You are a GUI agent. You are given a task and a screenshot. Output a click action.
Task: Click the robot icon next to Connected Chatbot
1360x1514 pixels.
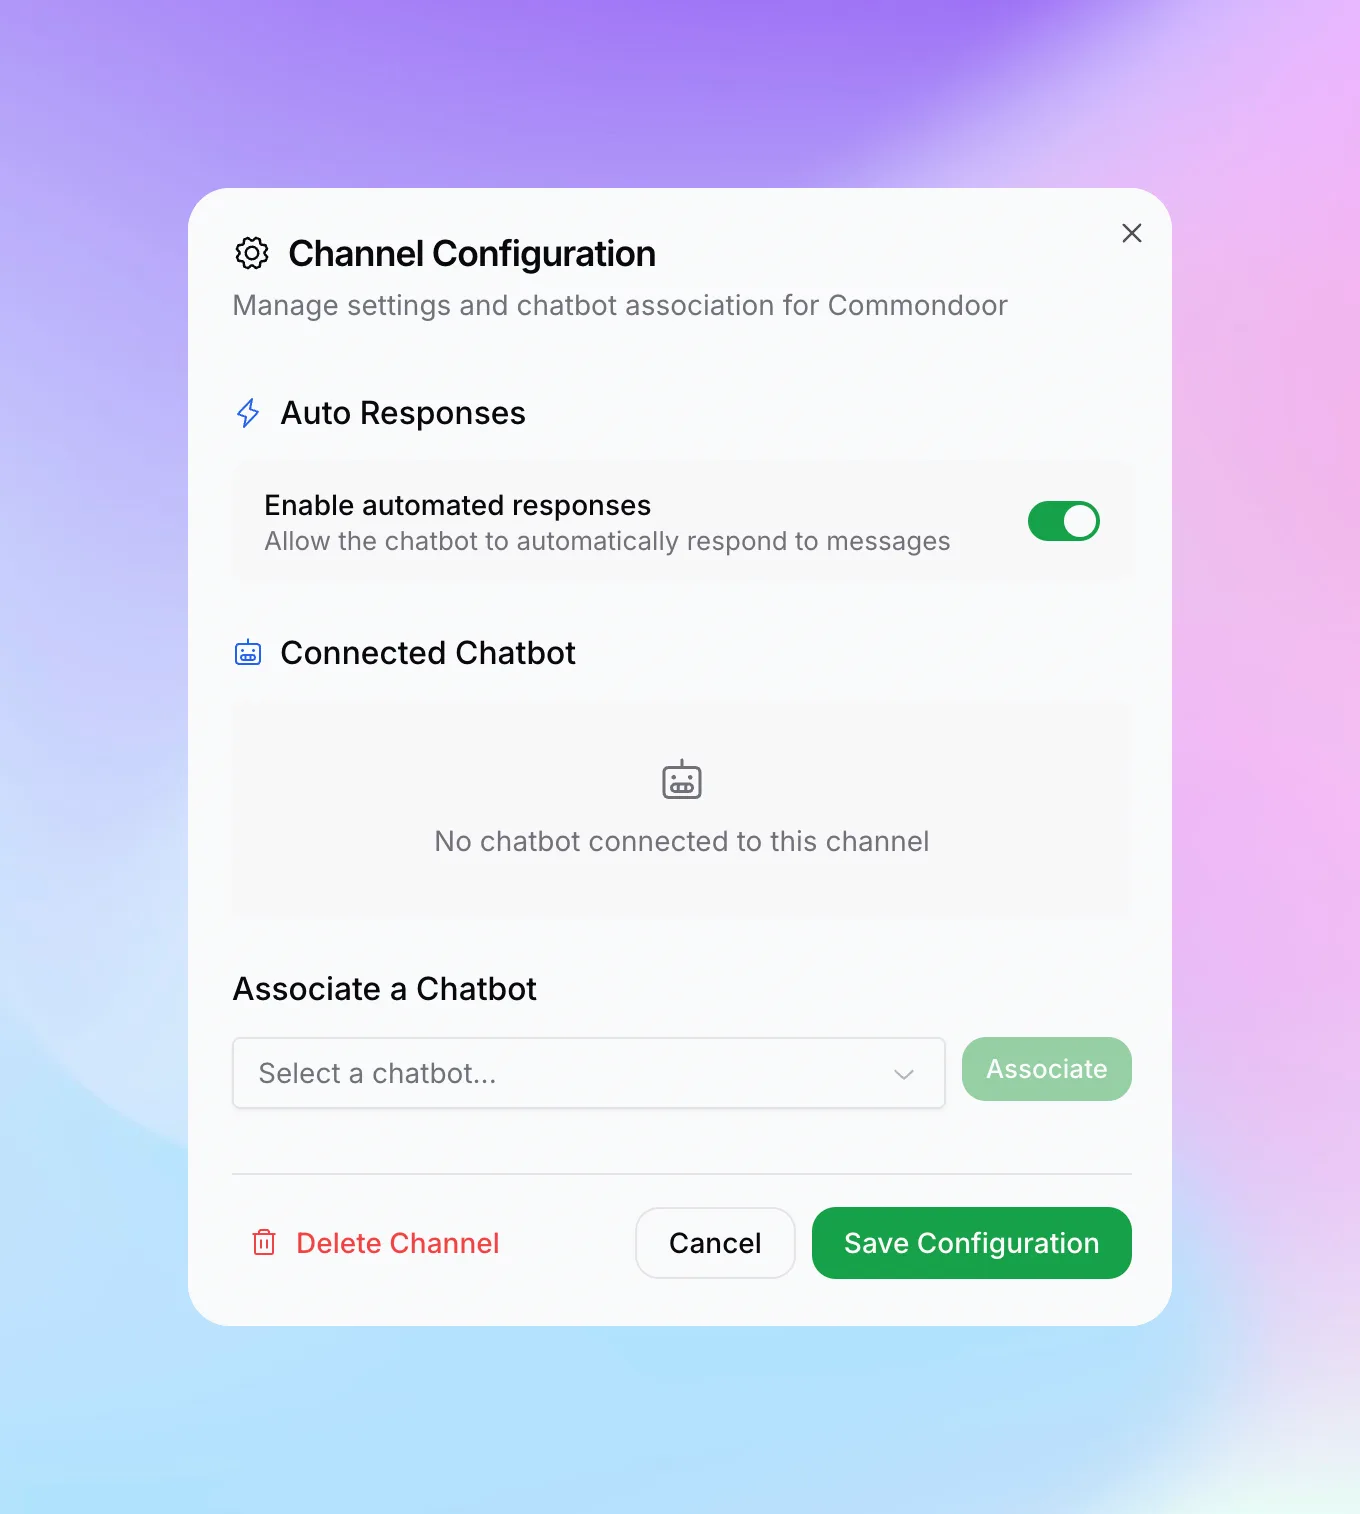pos(247,653)
